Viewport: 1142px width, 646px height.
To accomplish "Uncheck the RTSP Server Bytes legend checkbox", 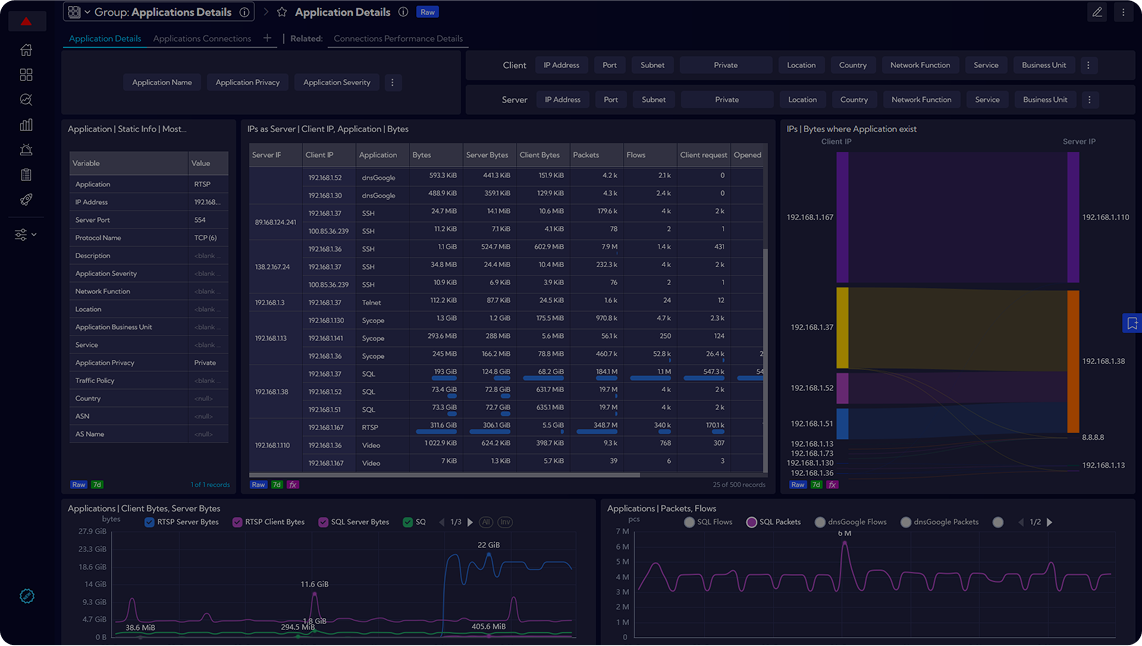I will (149, 522).
